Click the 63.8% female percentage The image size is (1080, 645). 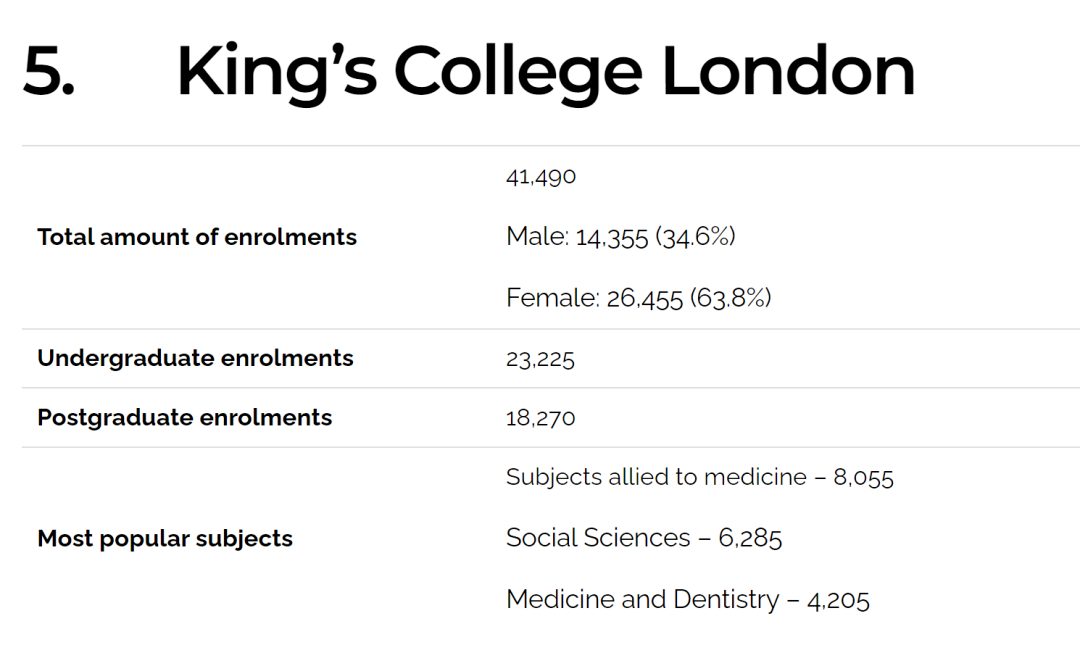[x=731, y=298]
